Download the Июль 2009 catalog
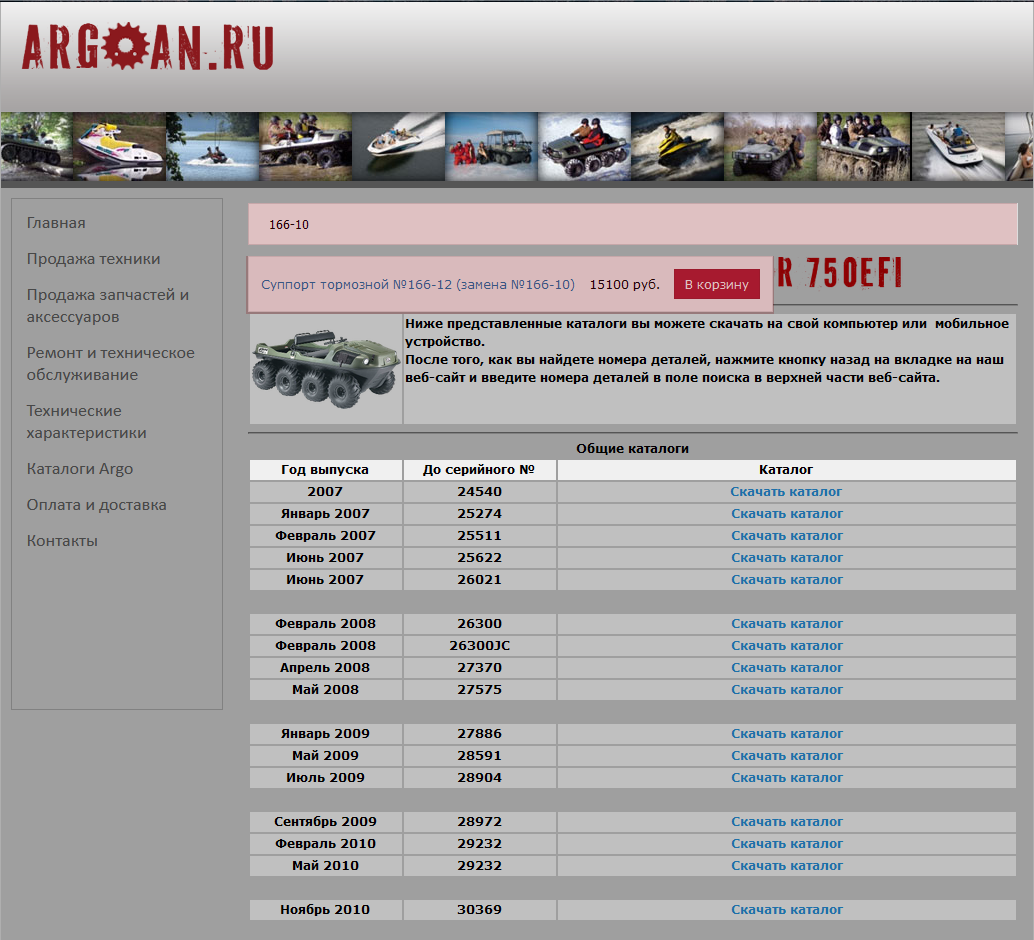1034x940 pixels. pyautogui.click(x=787, y=778)
